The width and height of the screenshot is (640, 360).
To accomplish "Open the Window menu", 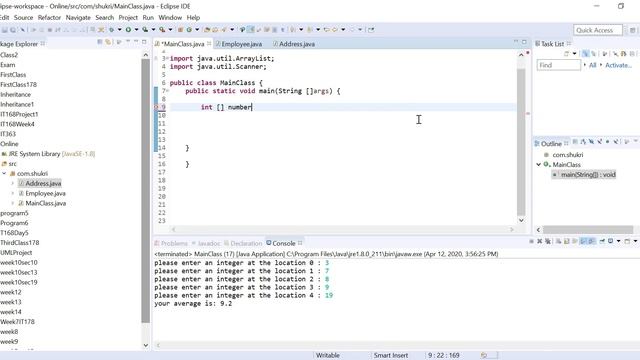I will [170, 18].
